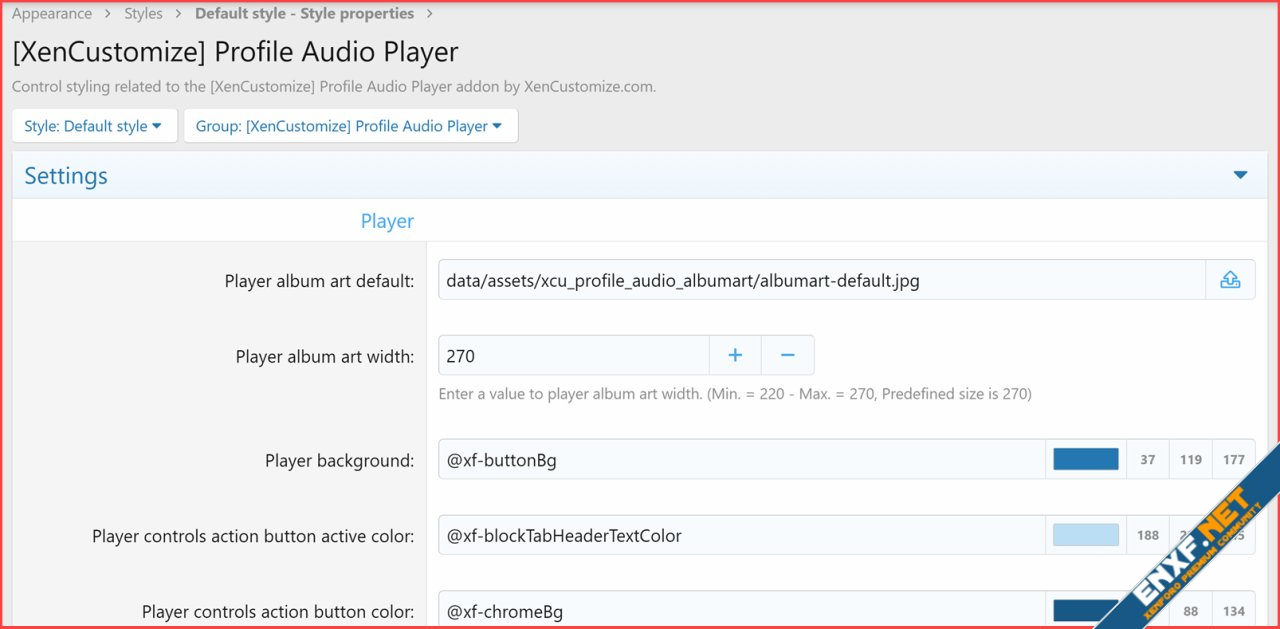The image size is (1280, 629).
Task: Open the action button active color swatch
Action: [1086, 535]
